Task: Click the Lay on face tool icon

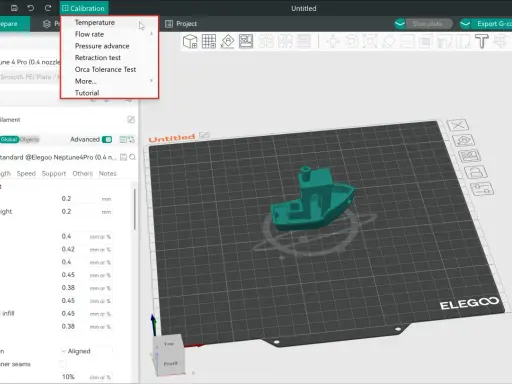Action: [x=389, y=41]
